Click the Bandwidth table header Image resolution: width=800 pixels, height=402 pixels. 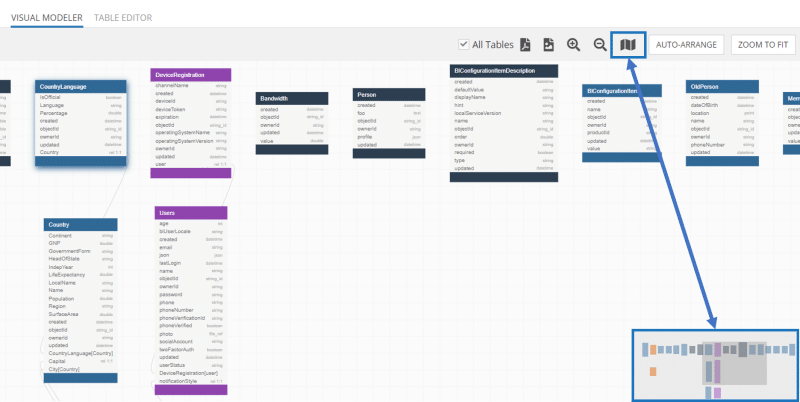click(292, 99)
